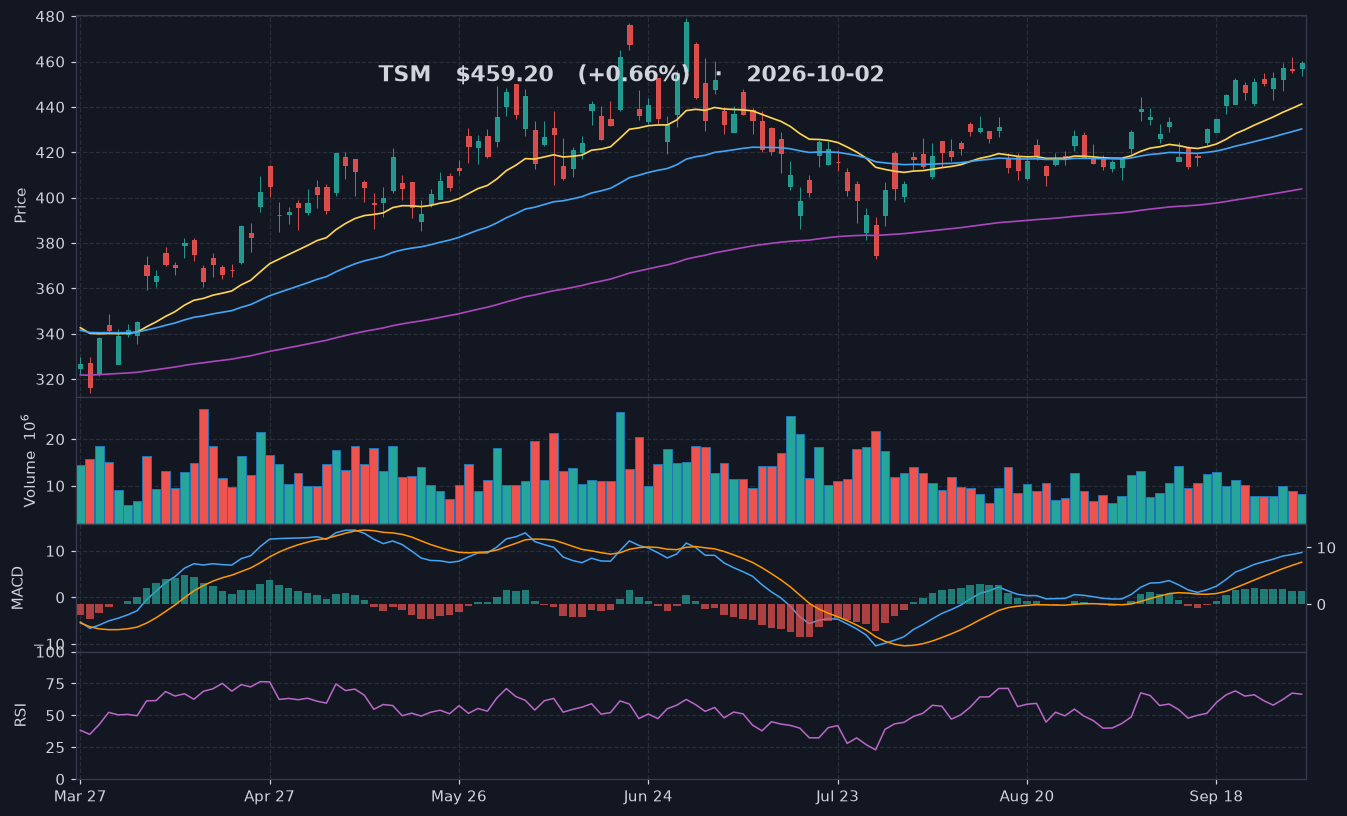Click the MACD axis label
This screenshot has height=816, width=1347.
(x=17, y=588)
